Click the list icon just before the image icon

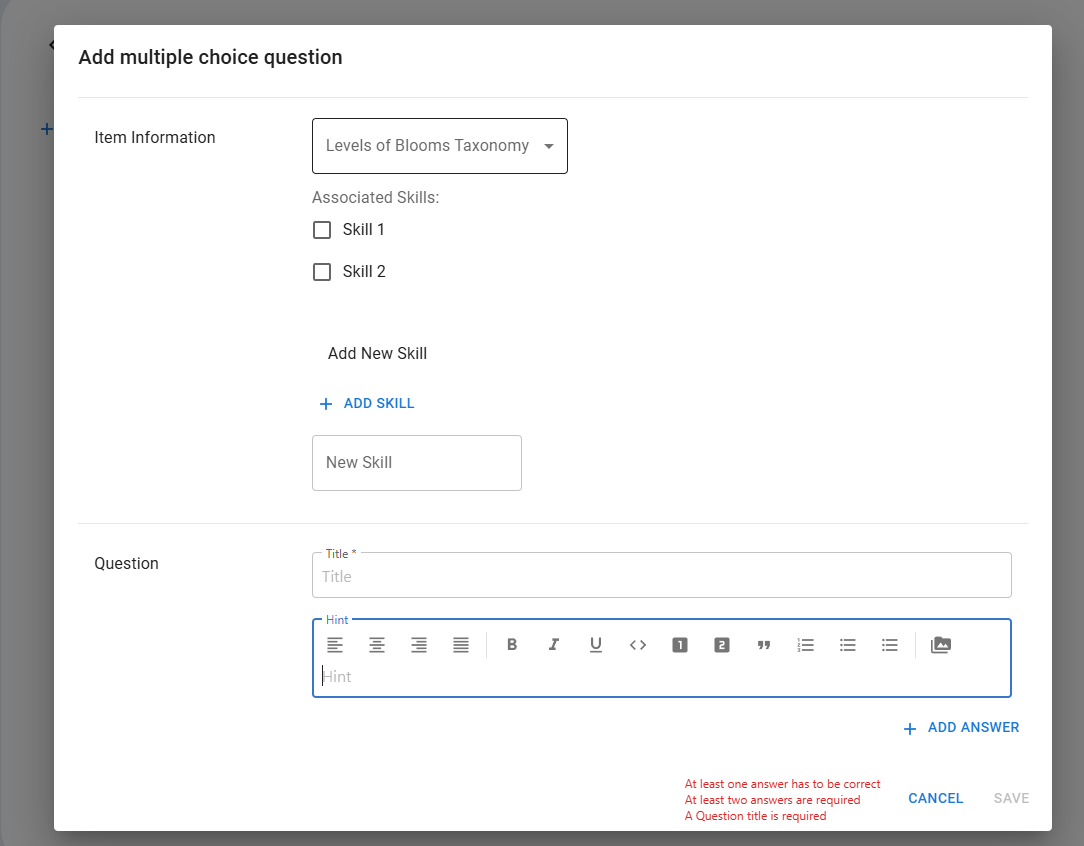pos(890,645)
